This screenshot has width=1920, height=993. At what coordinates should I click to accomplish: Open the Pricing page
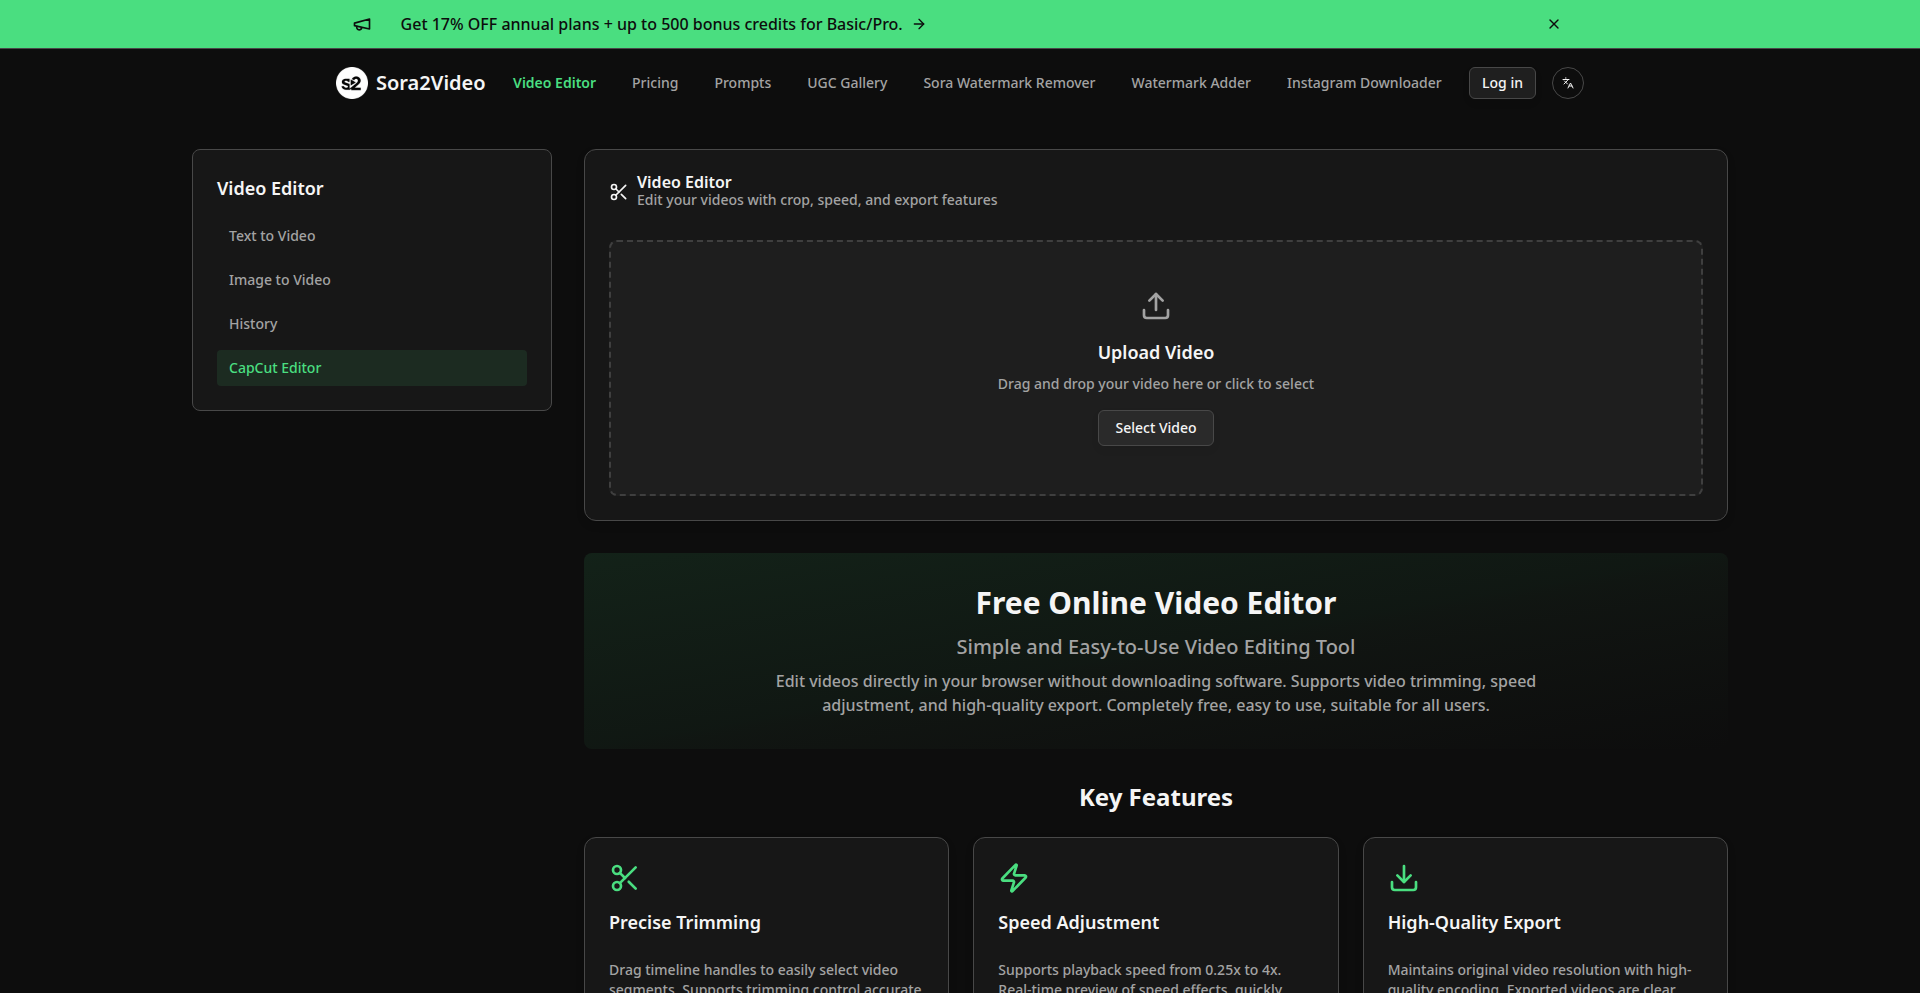point(654,83)
